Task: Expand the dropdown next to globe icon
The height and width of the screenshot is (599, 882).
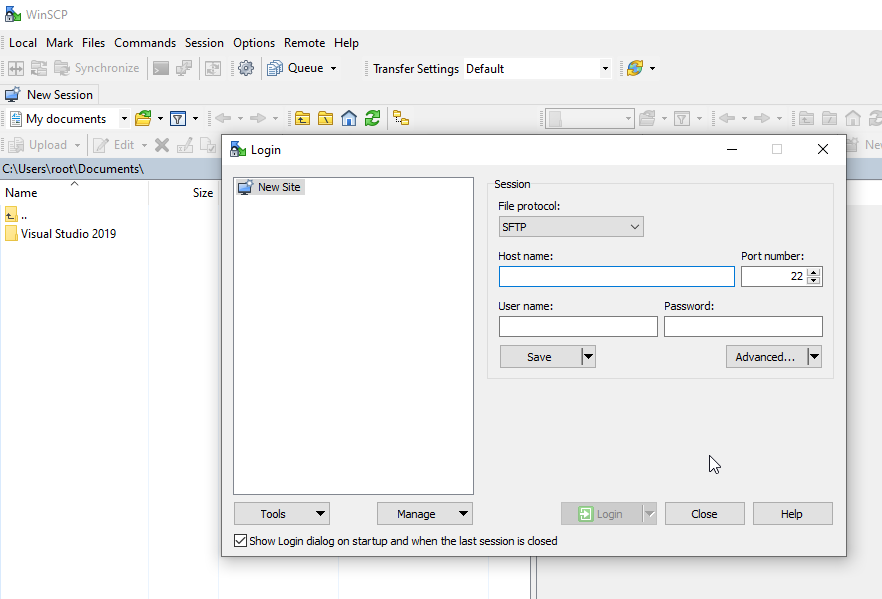Action: tap(652, 69)
